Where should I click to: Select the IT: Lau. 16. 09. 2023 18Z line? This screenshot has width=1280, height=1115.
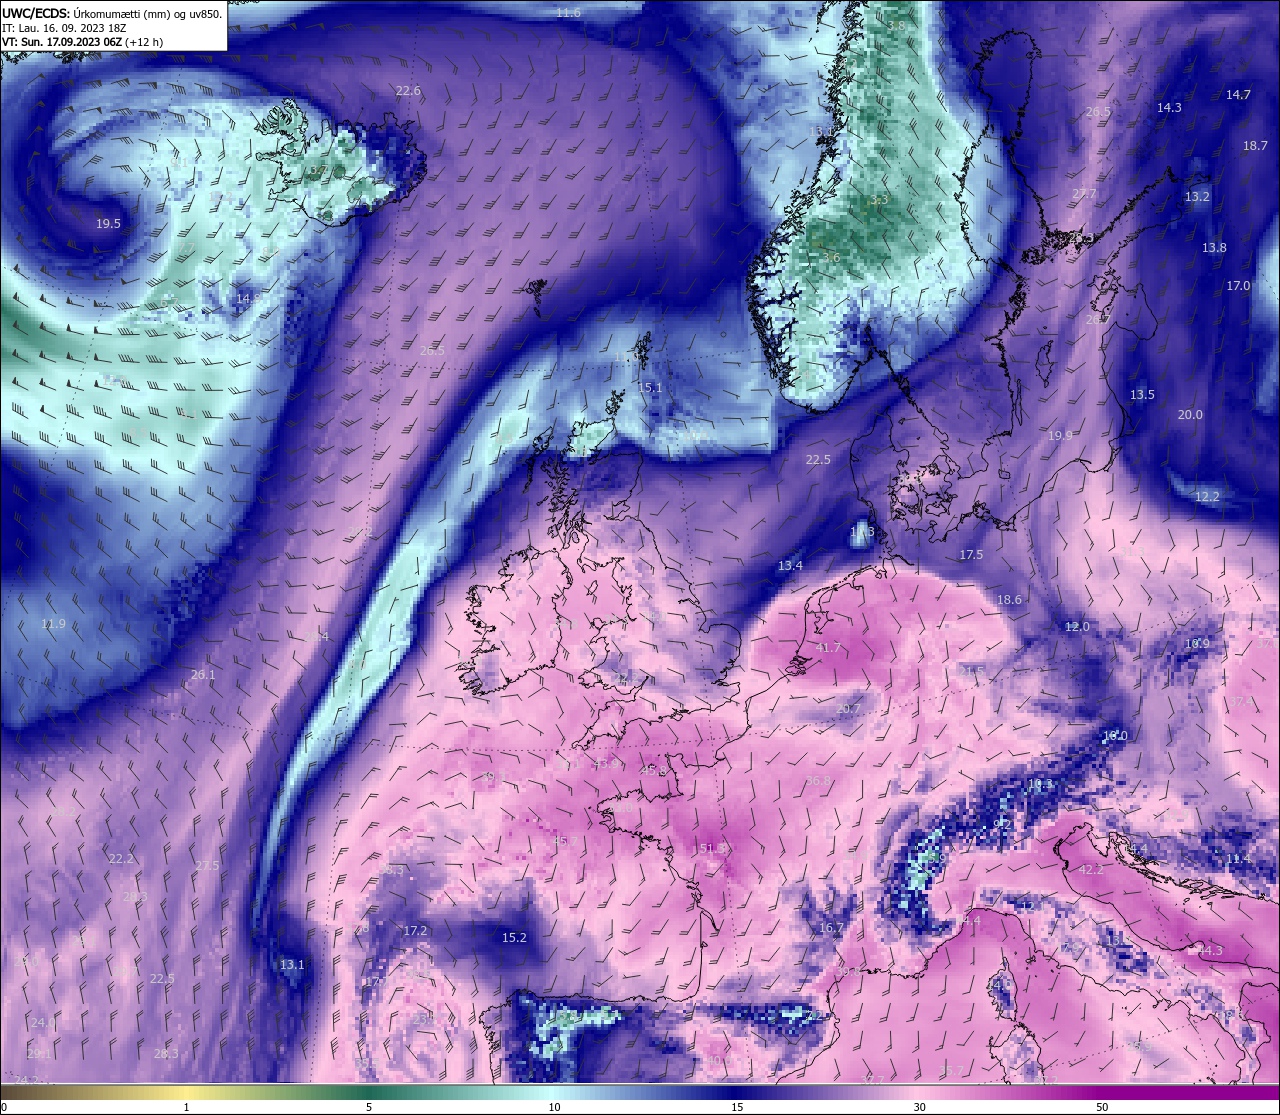[x=64, y=28]
